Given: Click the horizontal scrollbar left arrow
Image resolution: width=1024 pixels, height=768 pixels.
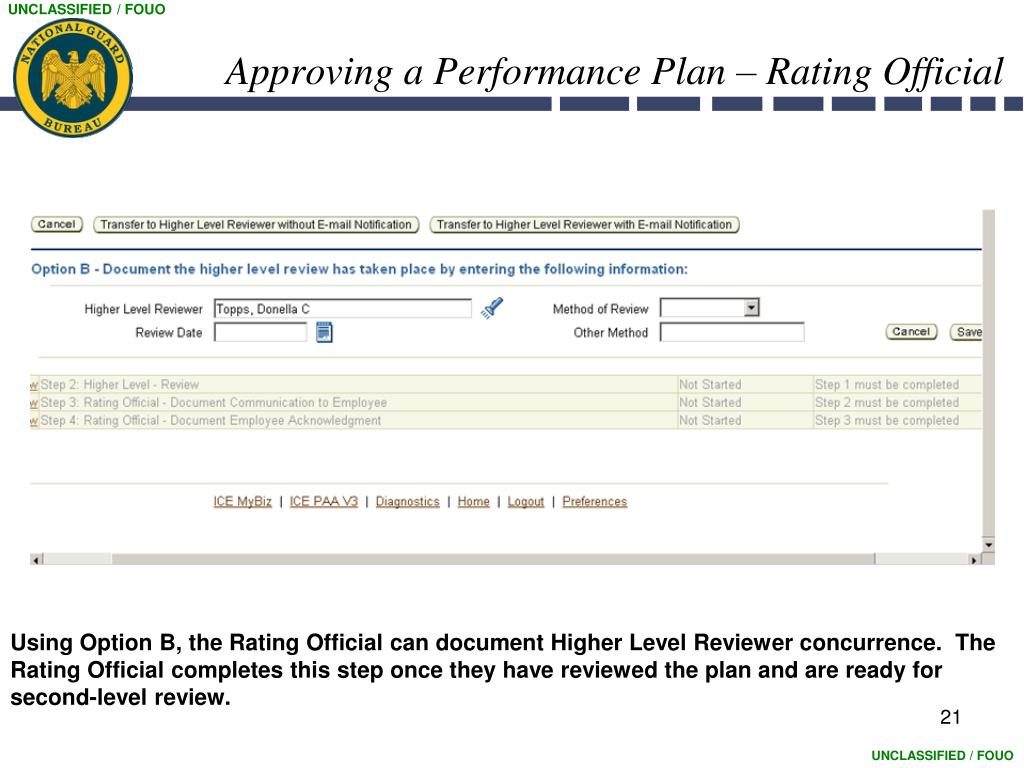Looking at the screenshot, I should click(37, 560).
